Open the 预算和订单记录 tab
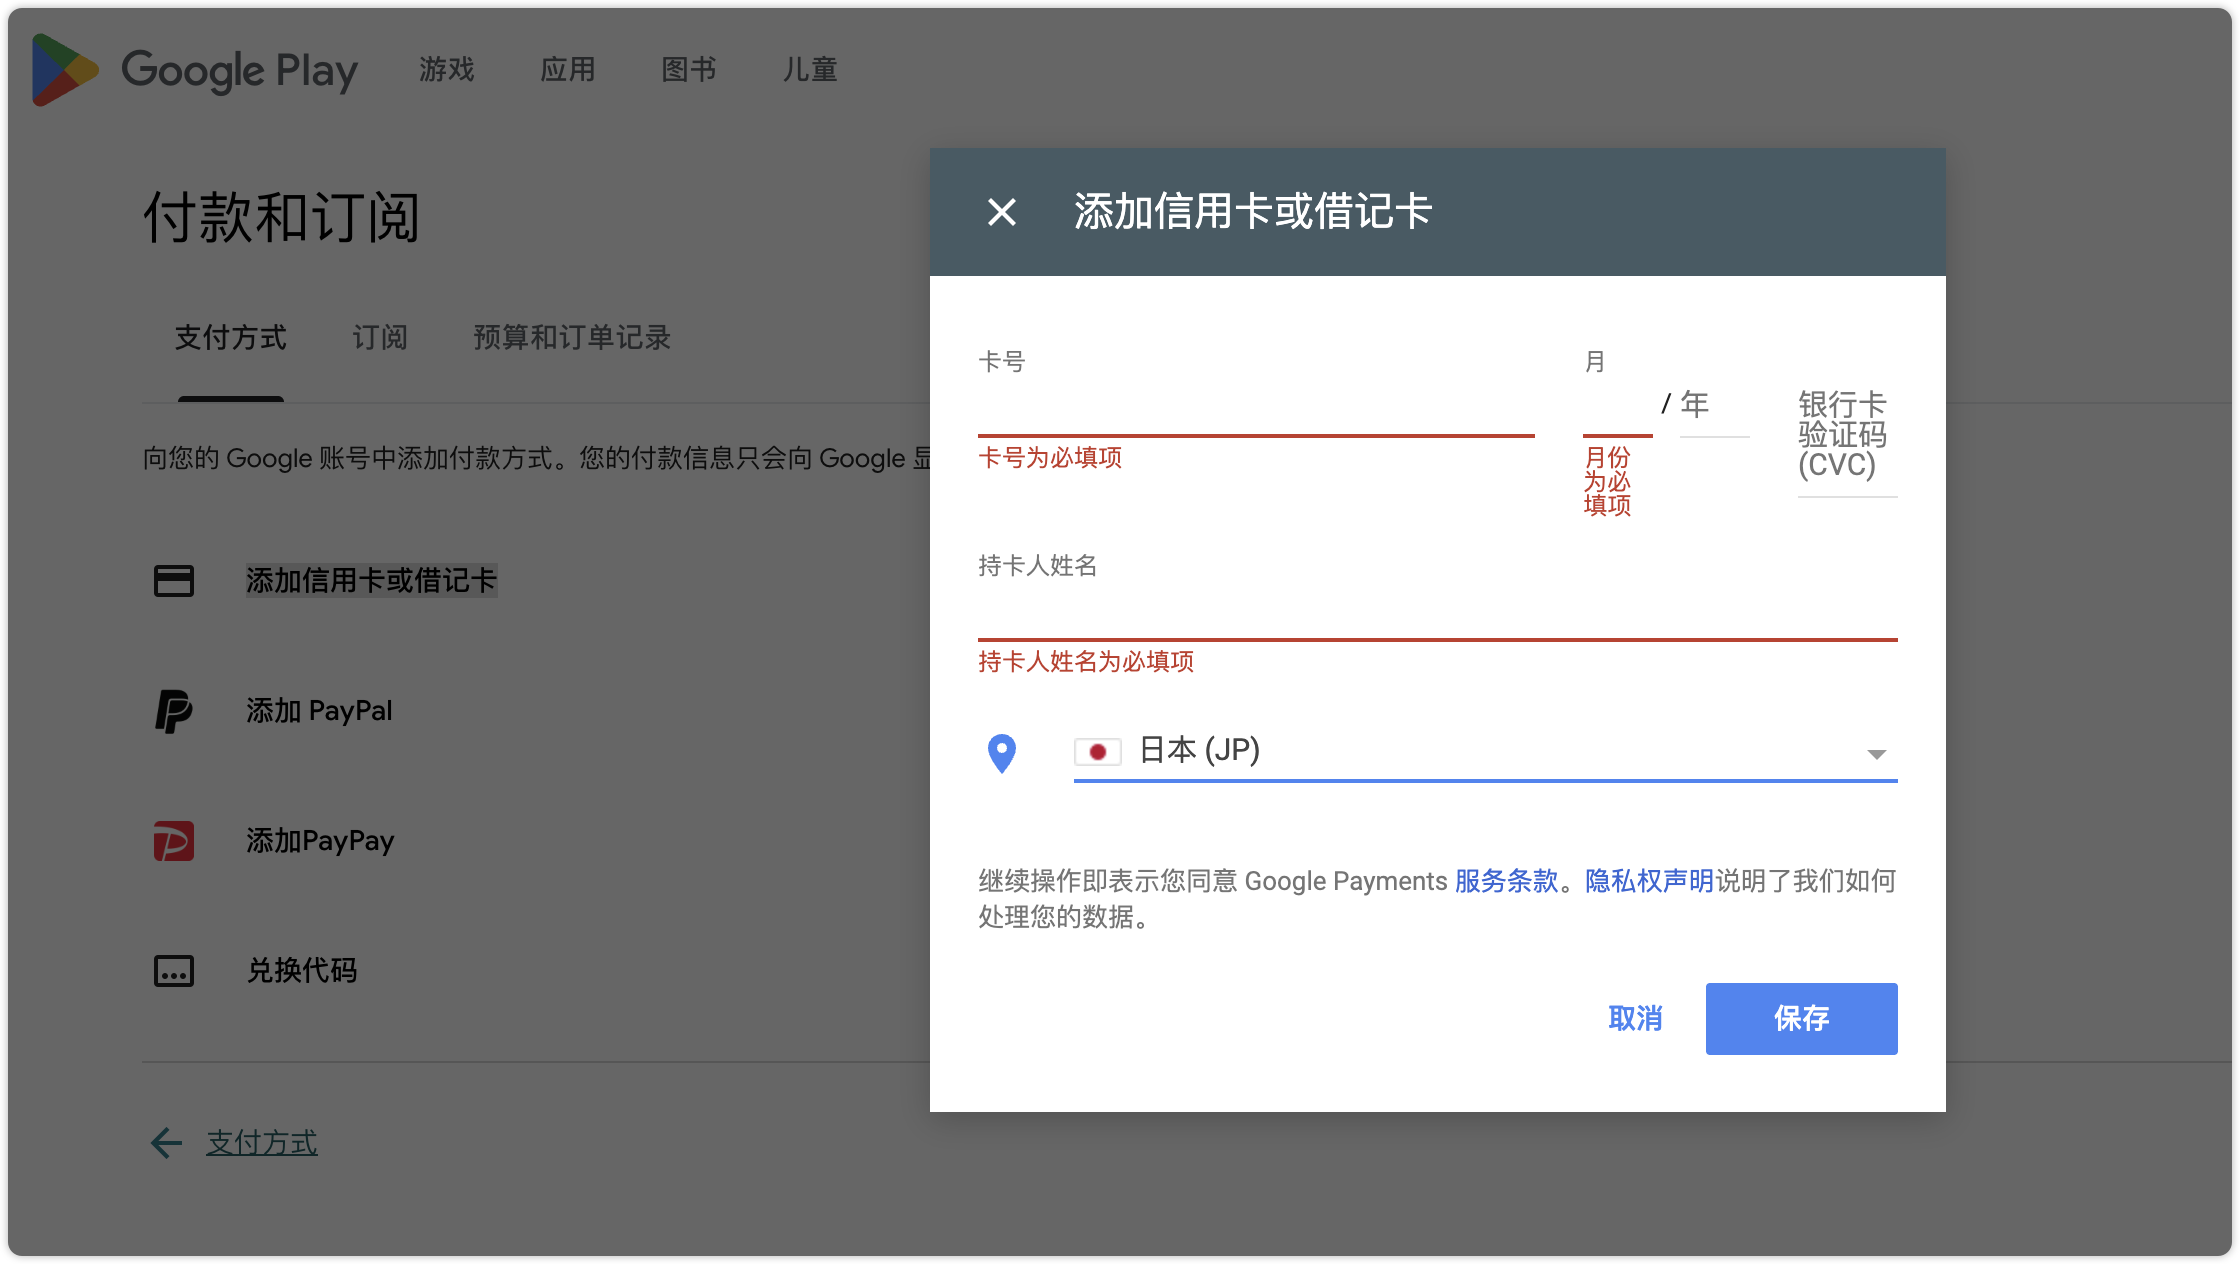The width and height of the screenshot is (2240, 1264). 572,338
